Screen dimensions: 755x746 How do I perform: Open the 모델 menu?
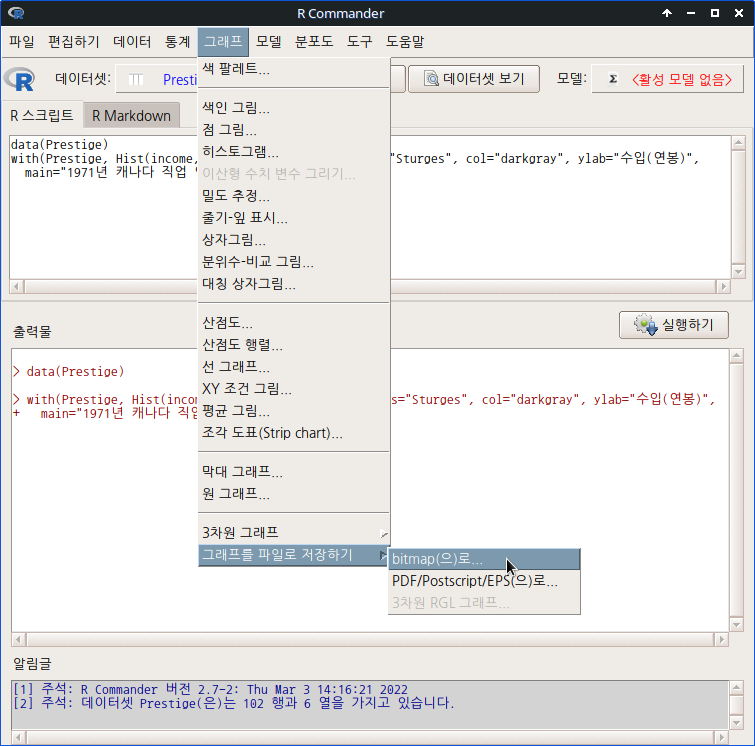268,41
